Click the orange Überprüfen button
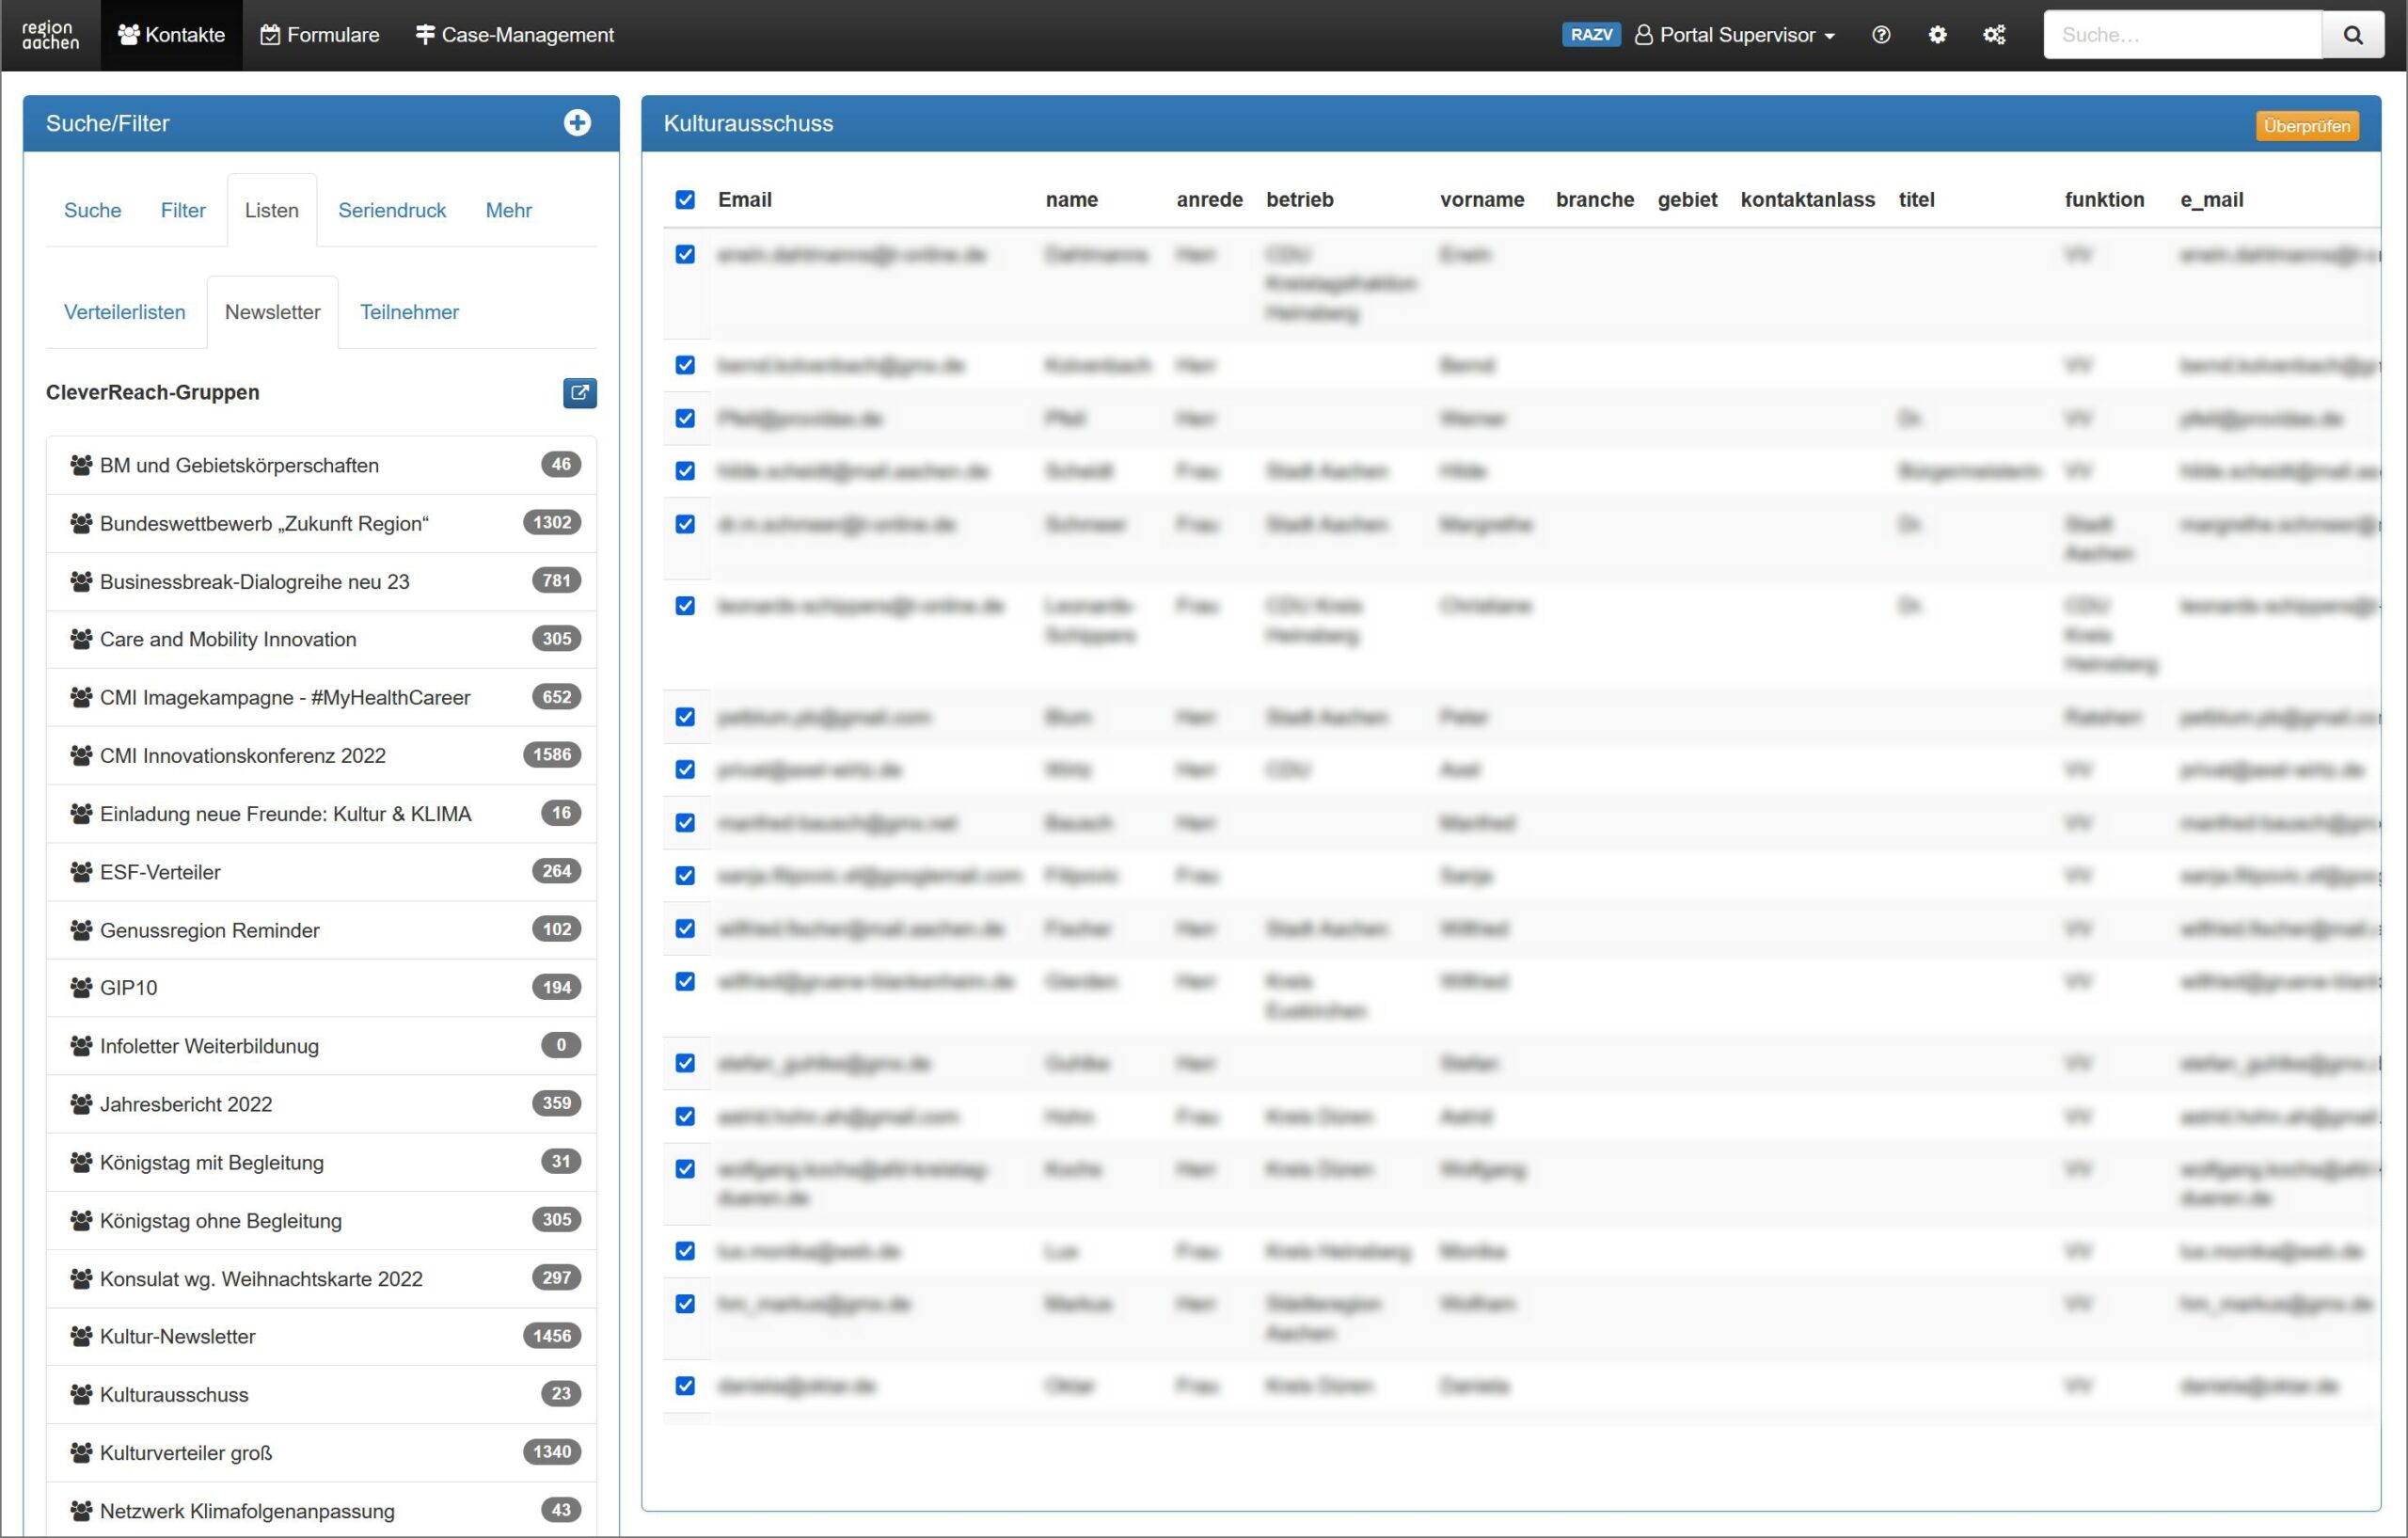2408x1538 pixels. click(2306, 126)
